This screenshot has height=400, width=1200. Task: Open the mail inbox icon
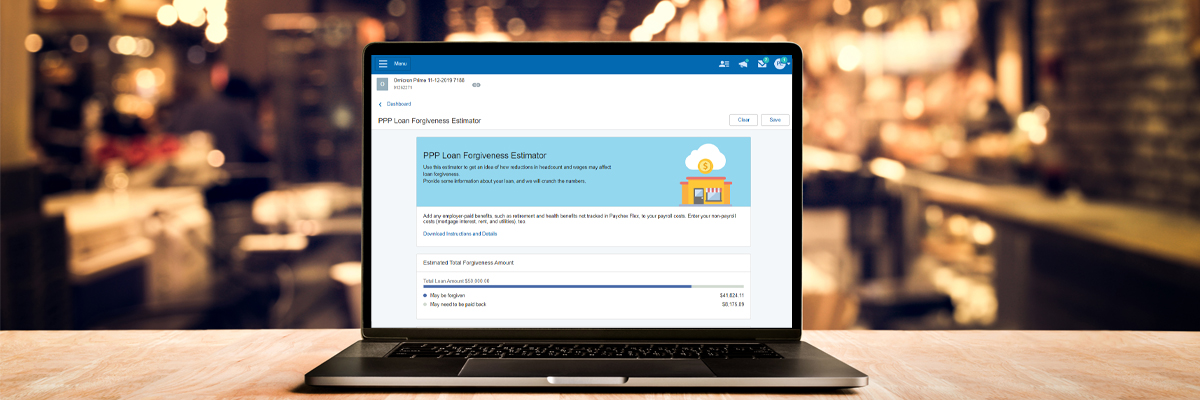coord(762,64)
